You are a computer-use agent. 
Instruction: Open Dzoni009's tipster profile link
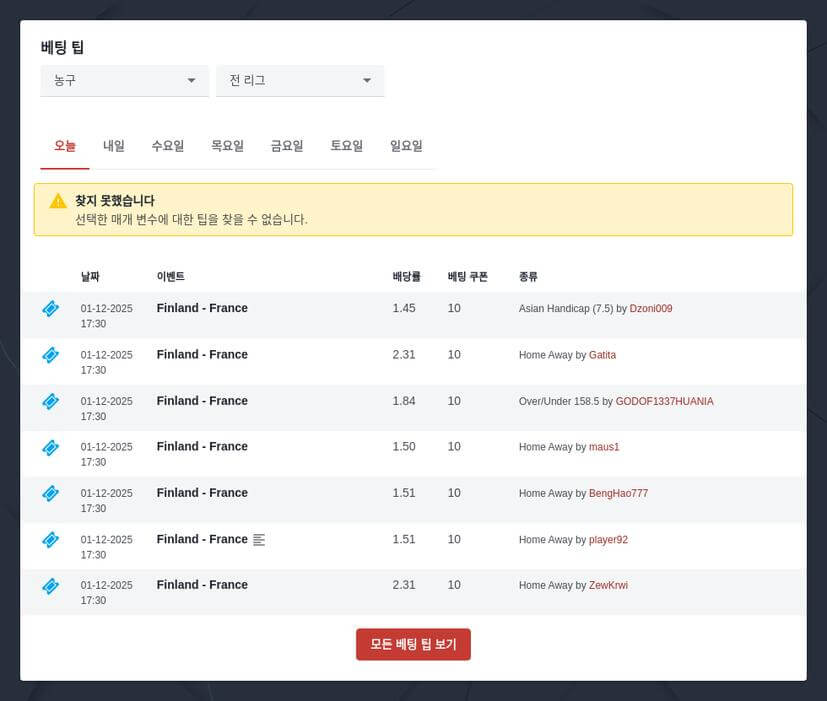pos(650,309)
